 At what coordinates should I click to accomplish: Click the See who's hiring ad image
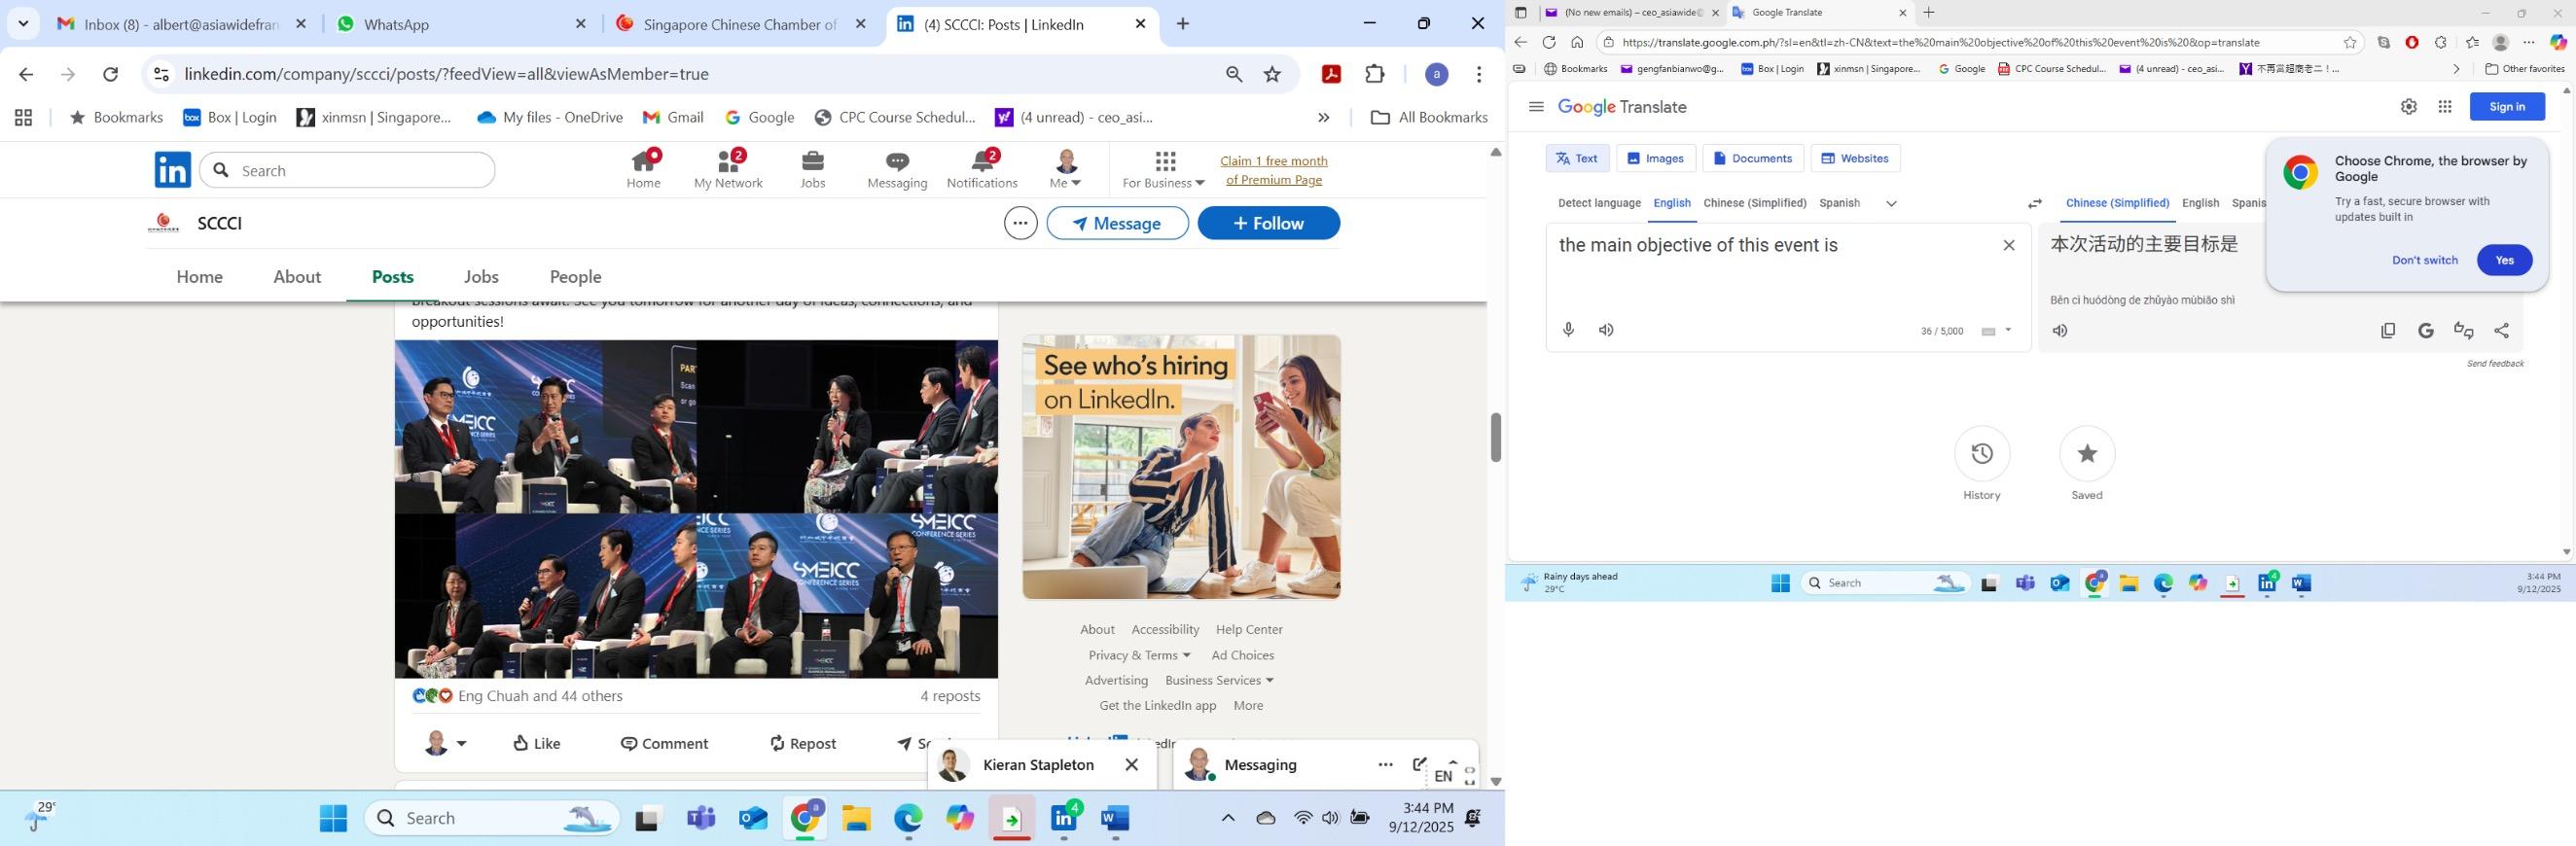click(x=1181, y=467)
